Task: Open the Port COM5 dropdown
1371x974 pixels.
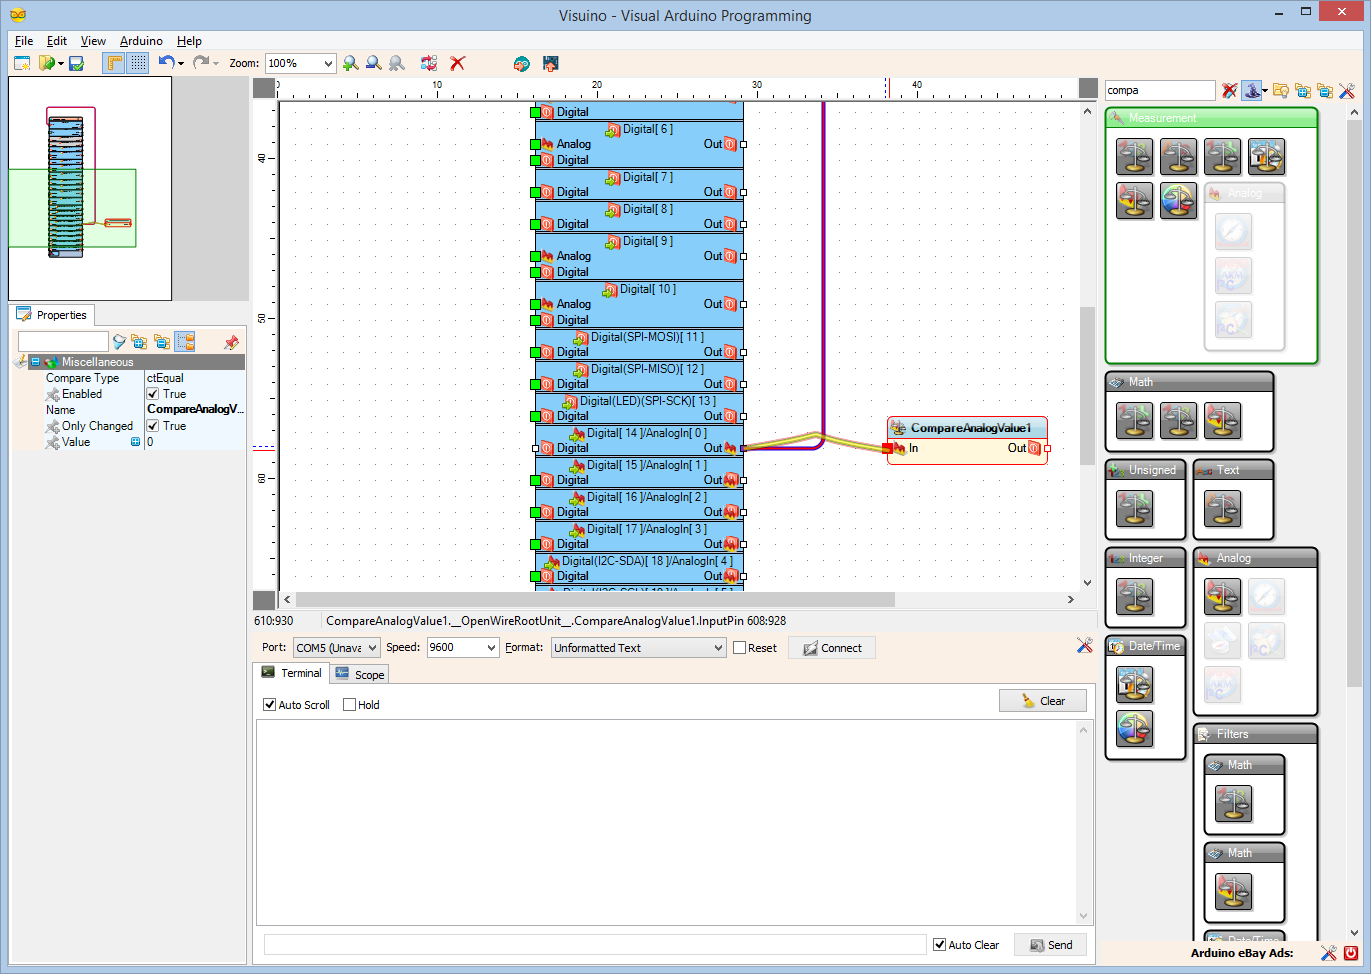Action: (374, 647)
